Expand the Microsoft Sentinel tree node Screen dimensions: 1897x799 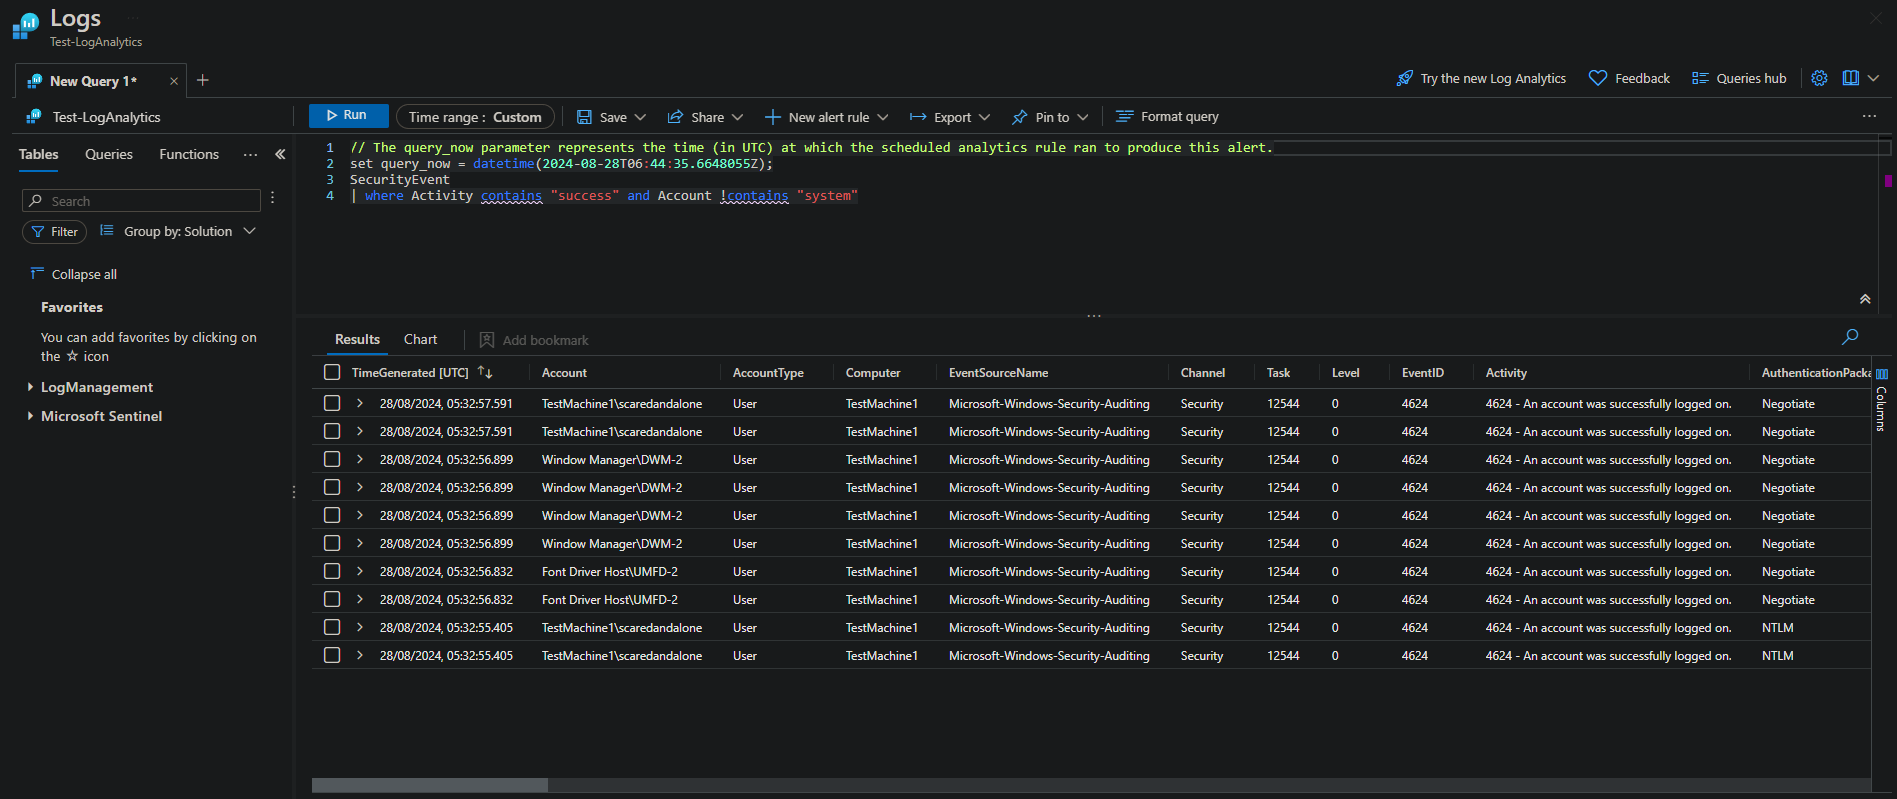tap(30, 416)
